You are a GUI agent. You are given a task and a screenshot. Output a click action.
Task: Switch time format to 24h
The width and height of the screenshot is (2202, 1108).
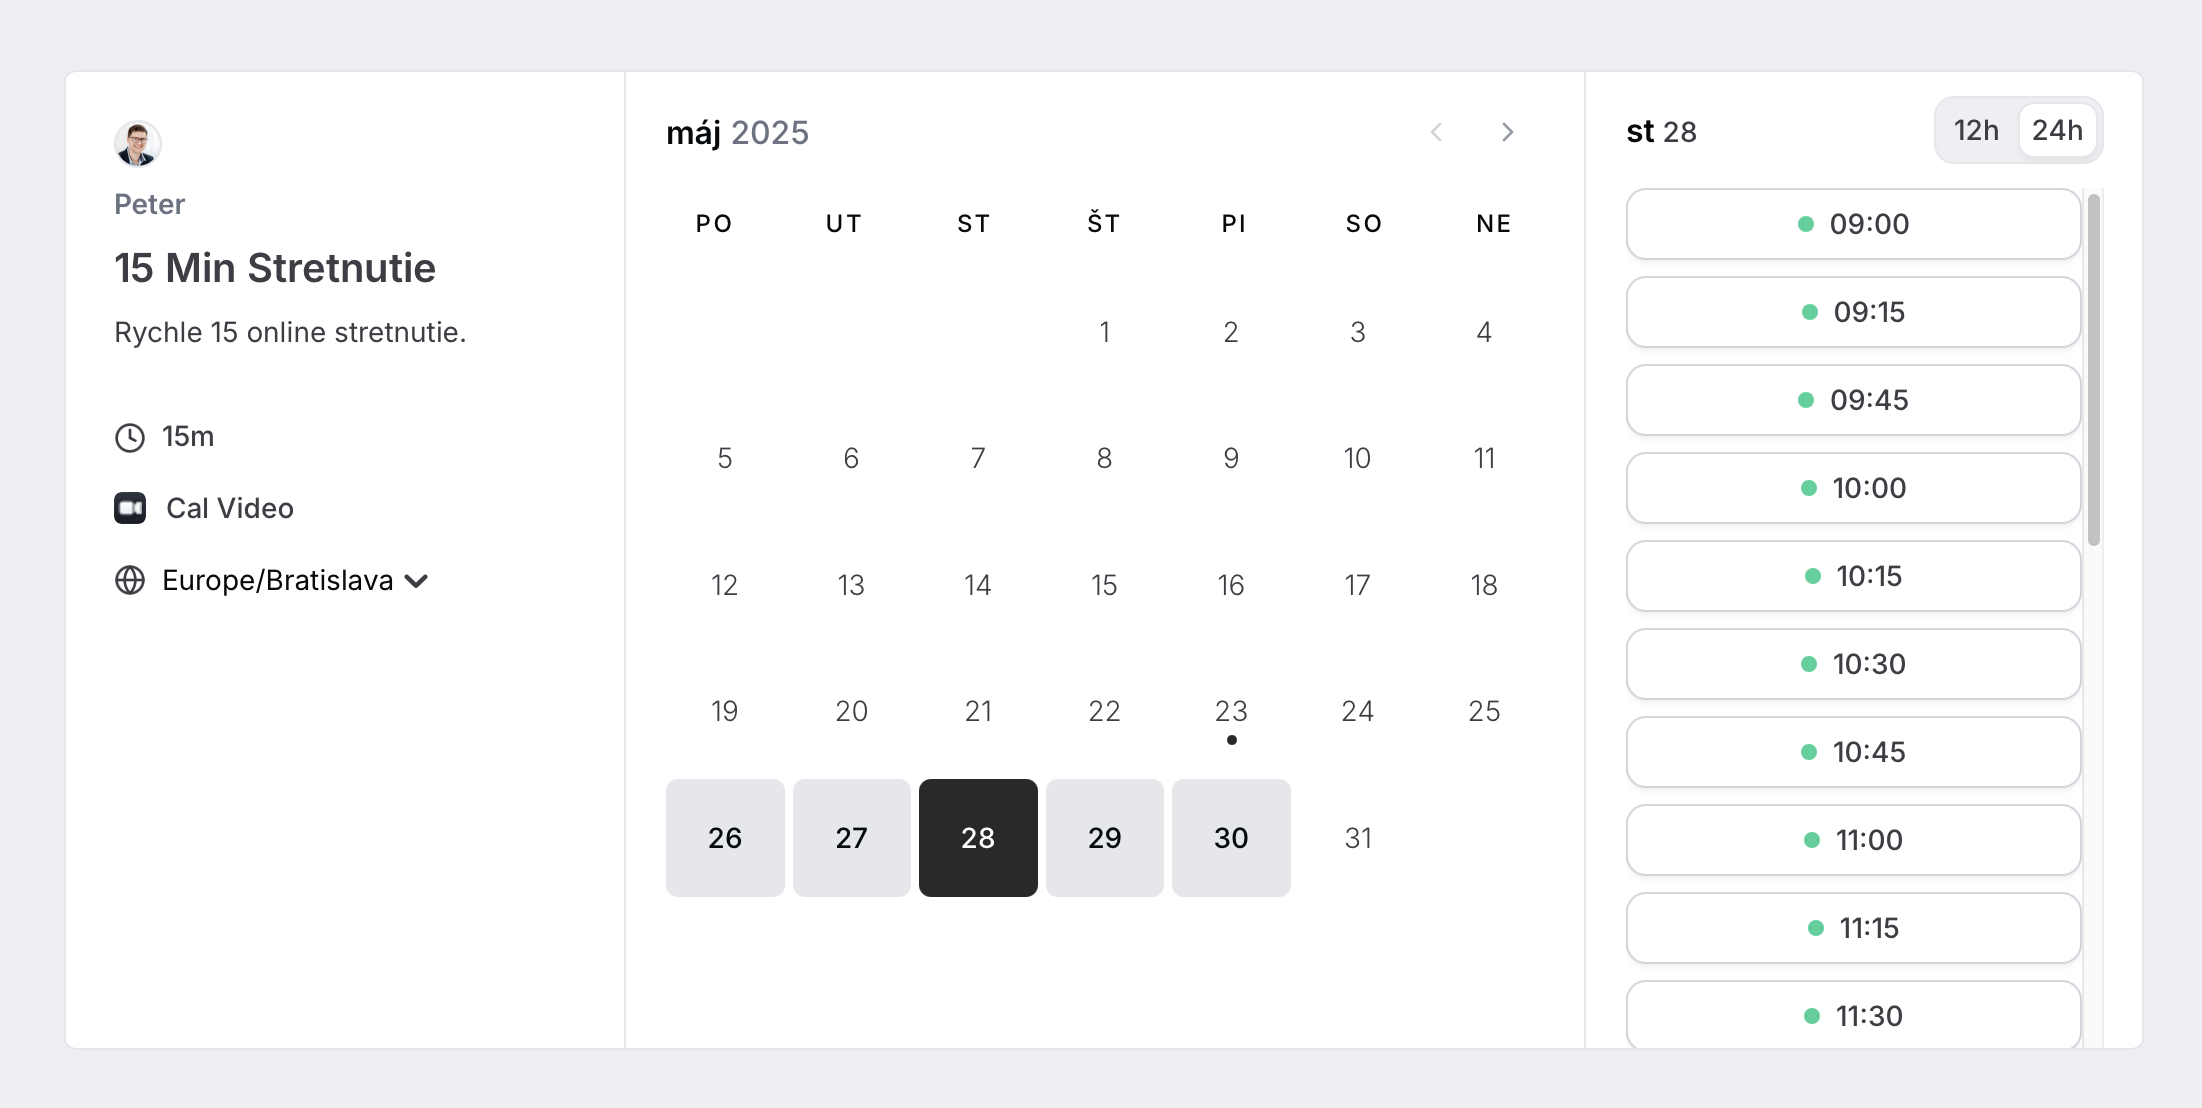2057,130
